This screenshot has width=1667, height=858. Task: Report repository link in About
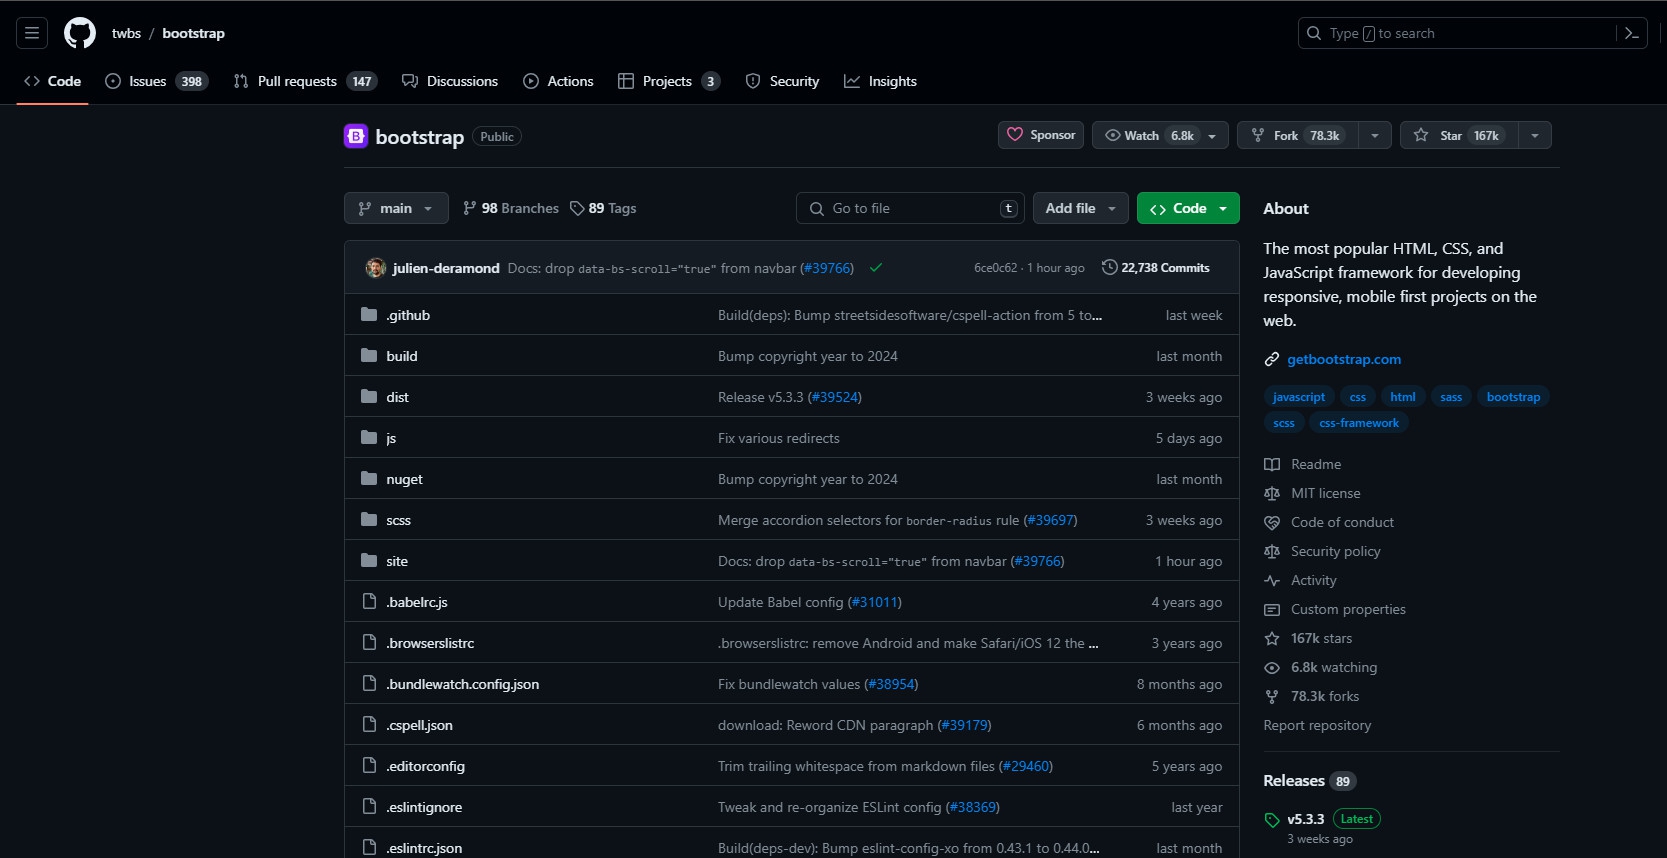(1317, 725)
